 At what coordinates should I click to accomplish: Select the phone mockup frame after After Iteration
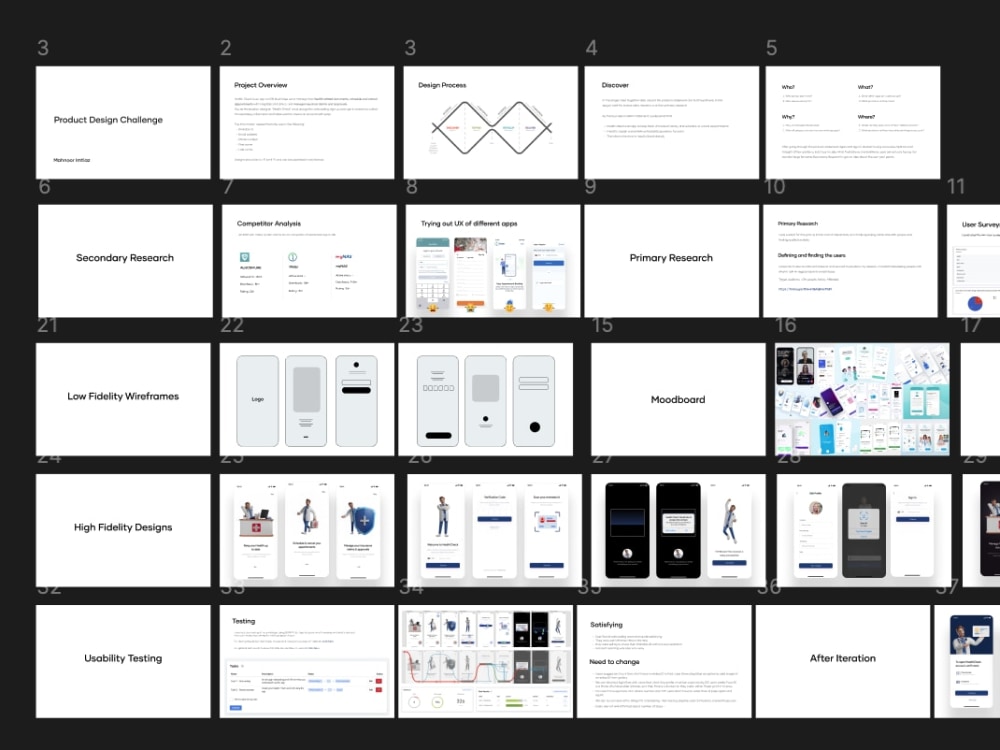pyautogui.click(x=967, y=661)
